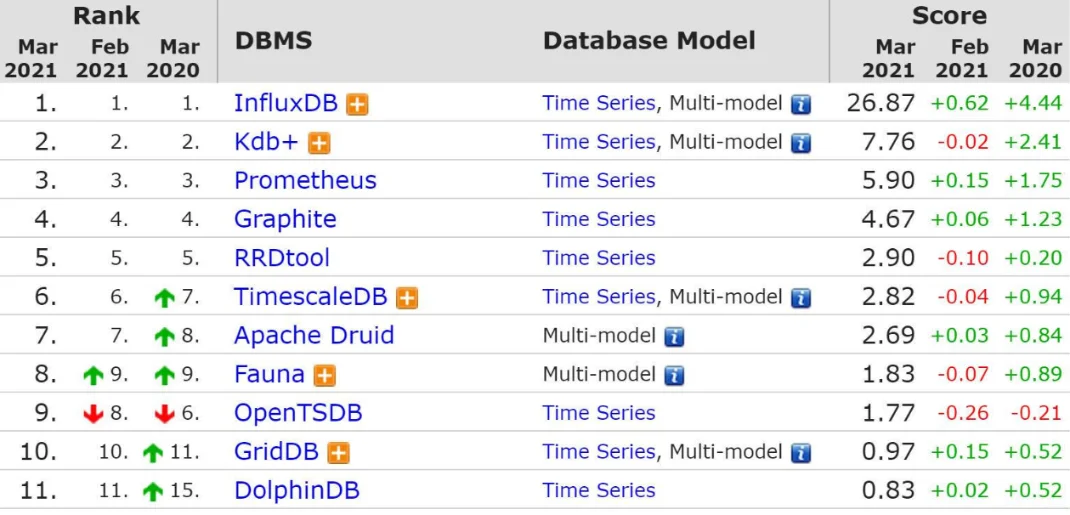
Task: Open the Prometheus database link
Action: [305, 181]
